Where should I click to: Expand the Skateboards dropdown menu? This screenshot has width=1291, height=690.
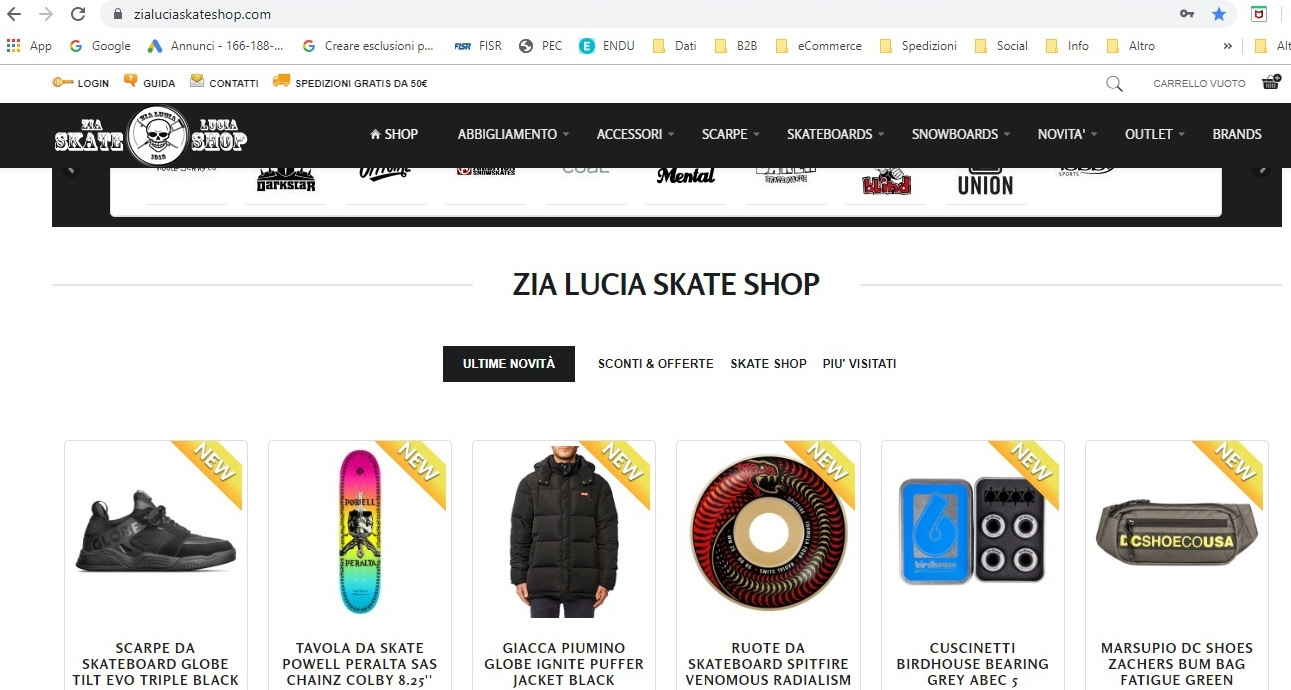pyautogui.click(x=836, y=134)
